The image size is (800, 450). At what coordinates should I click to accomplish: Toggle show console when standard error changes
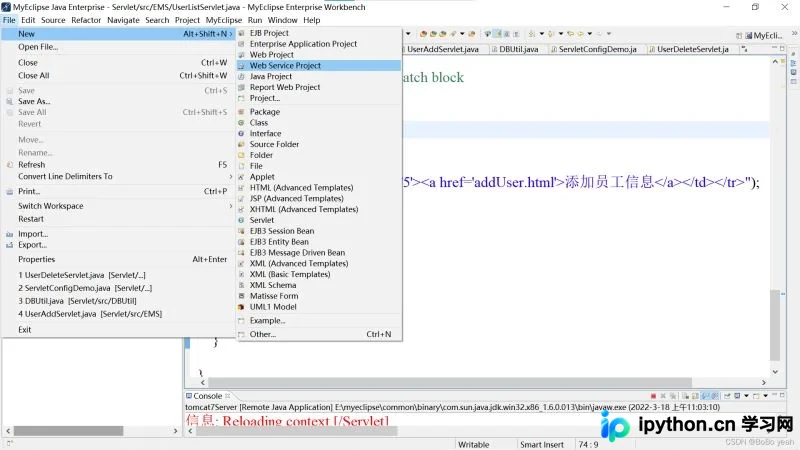coord(714,396)
